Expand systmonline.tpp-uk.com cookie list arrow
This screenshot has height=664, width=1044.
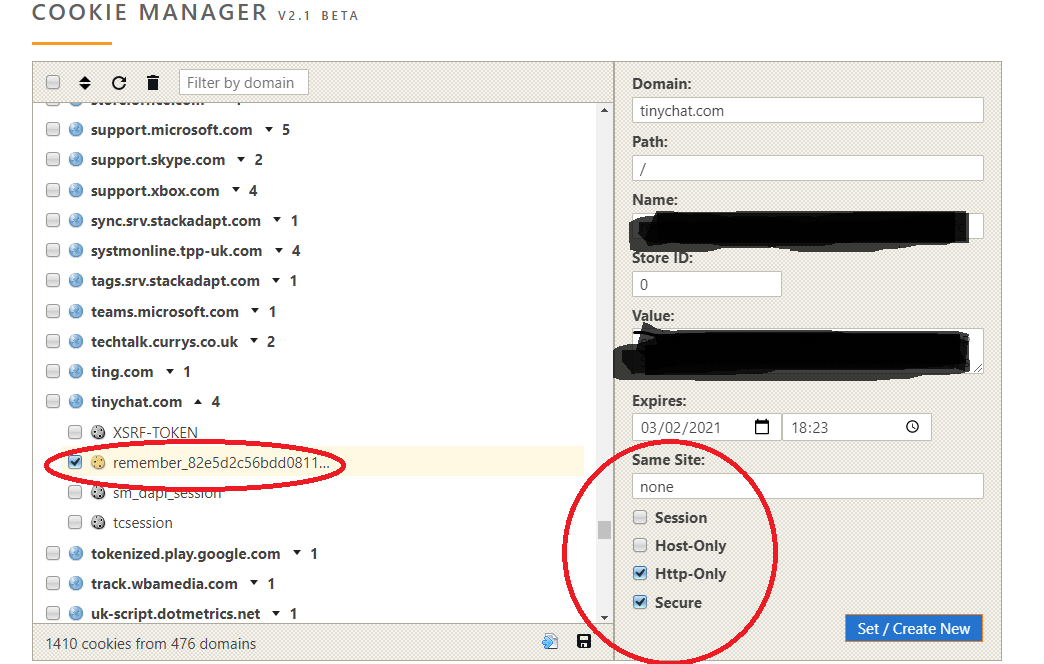279,250
